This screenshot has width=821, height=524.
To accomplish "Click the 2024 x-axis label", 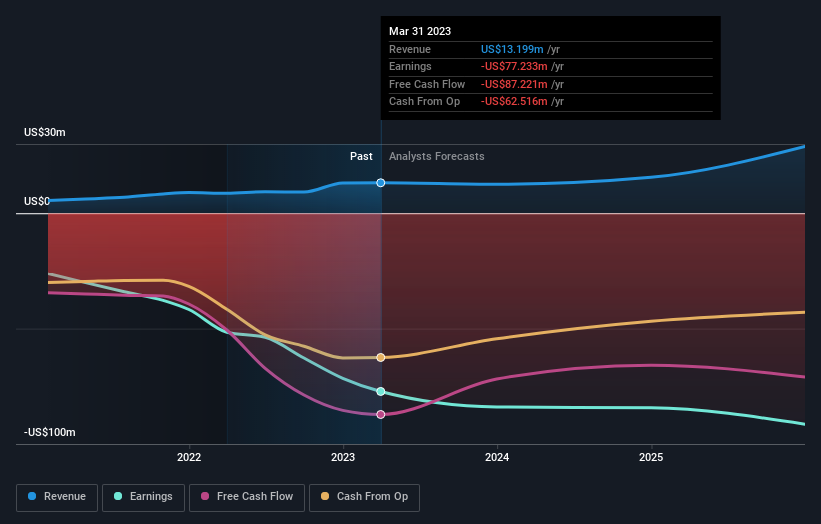I will point(497,457).
